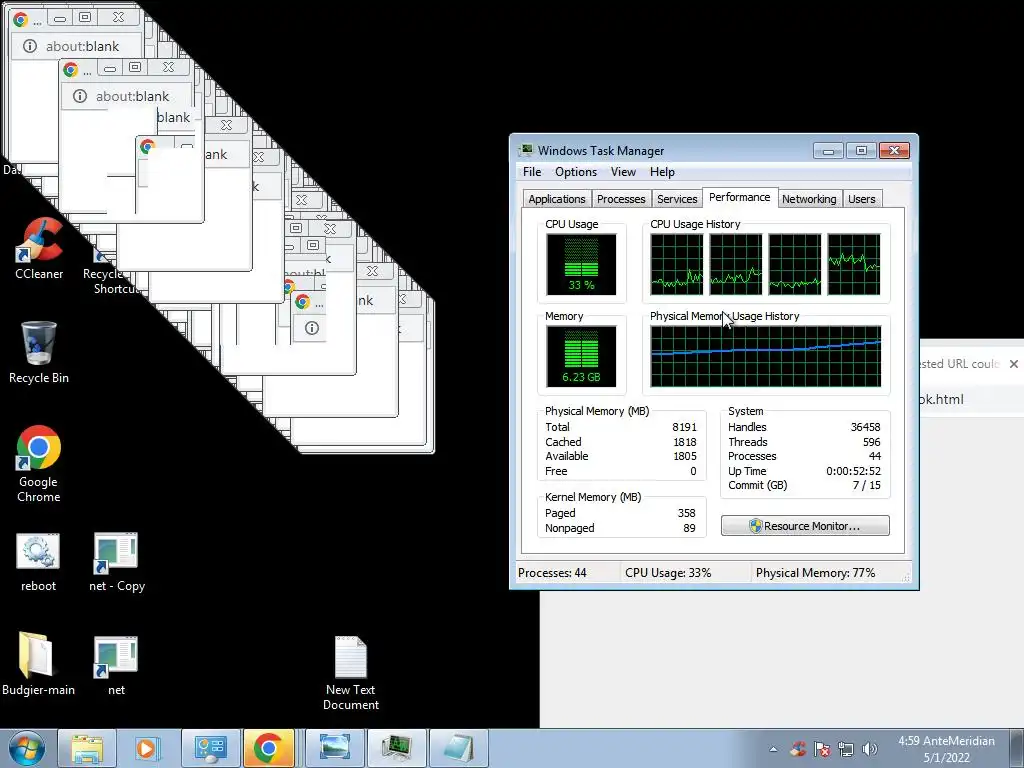
Task: Click the CPU Usage 33 % meter
Action: [581, 264]
